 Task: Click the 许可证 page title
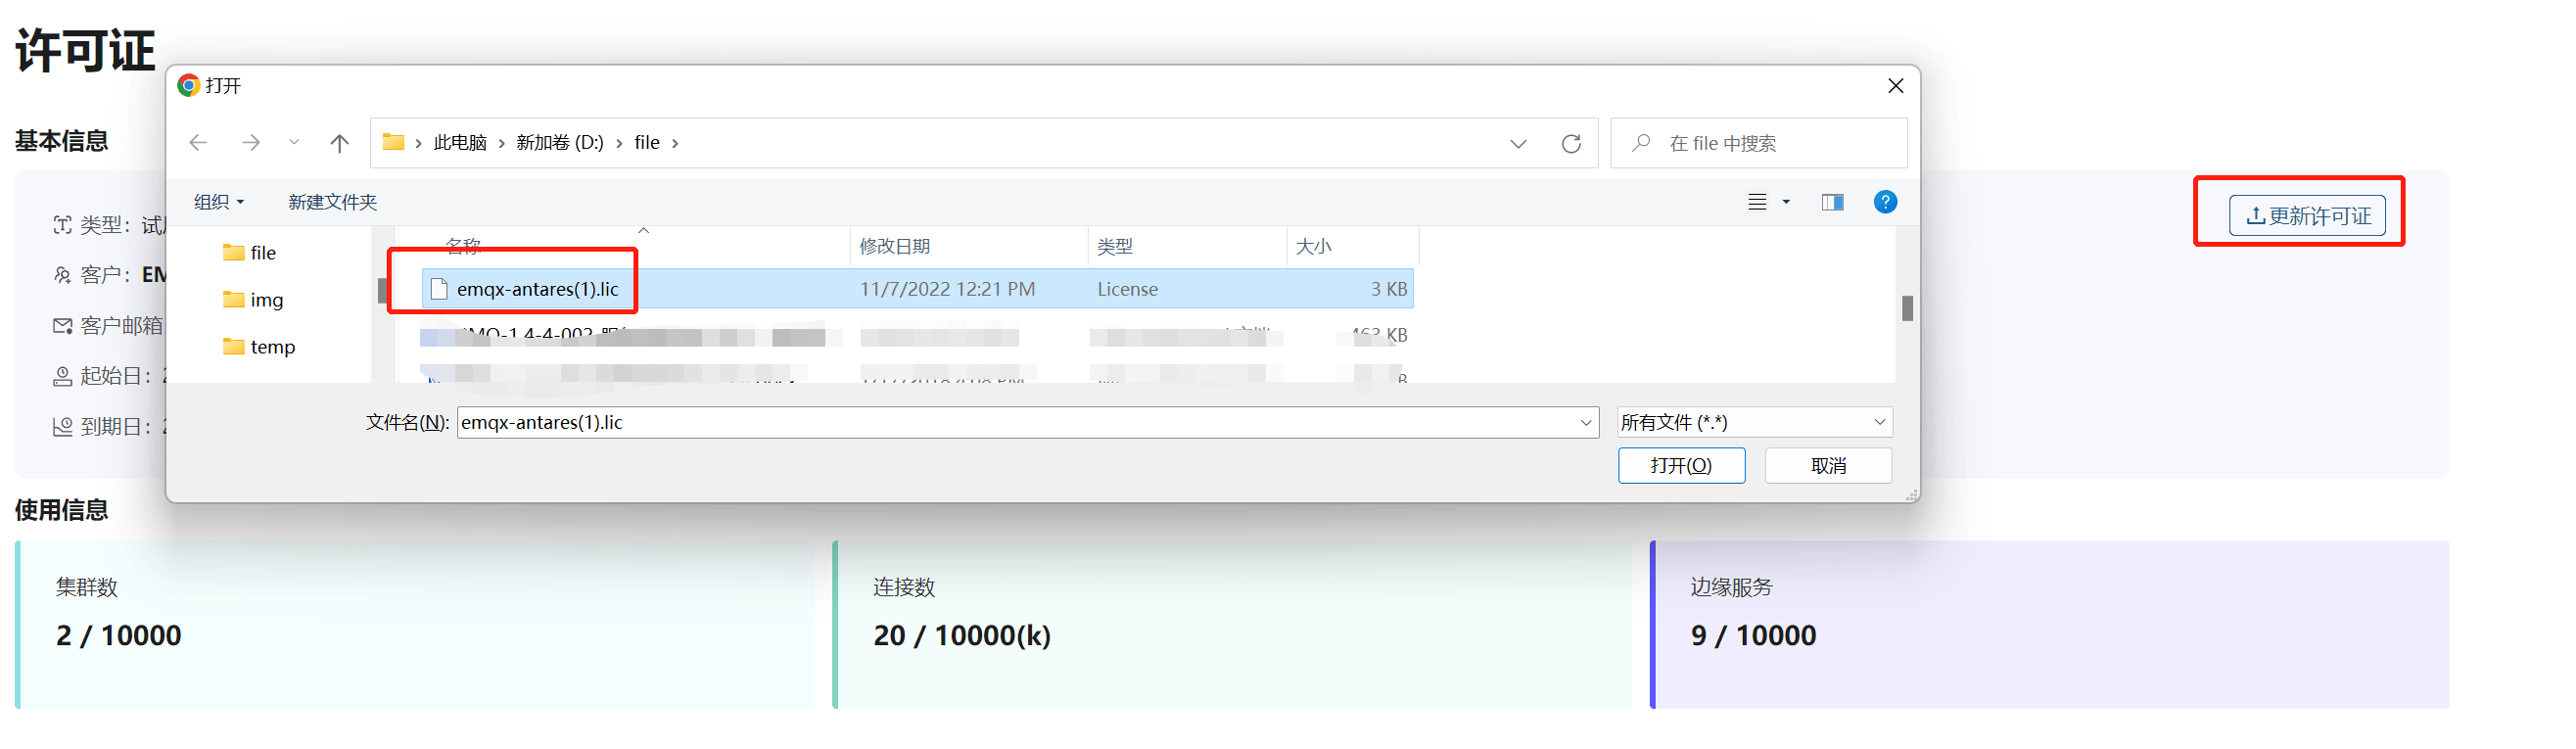coord(85,50)
